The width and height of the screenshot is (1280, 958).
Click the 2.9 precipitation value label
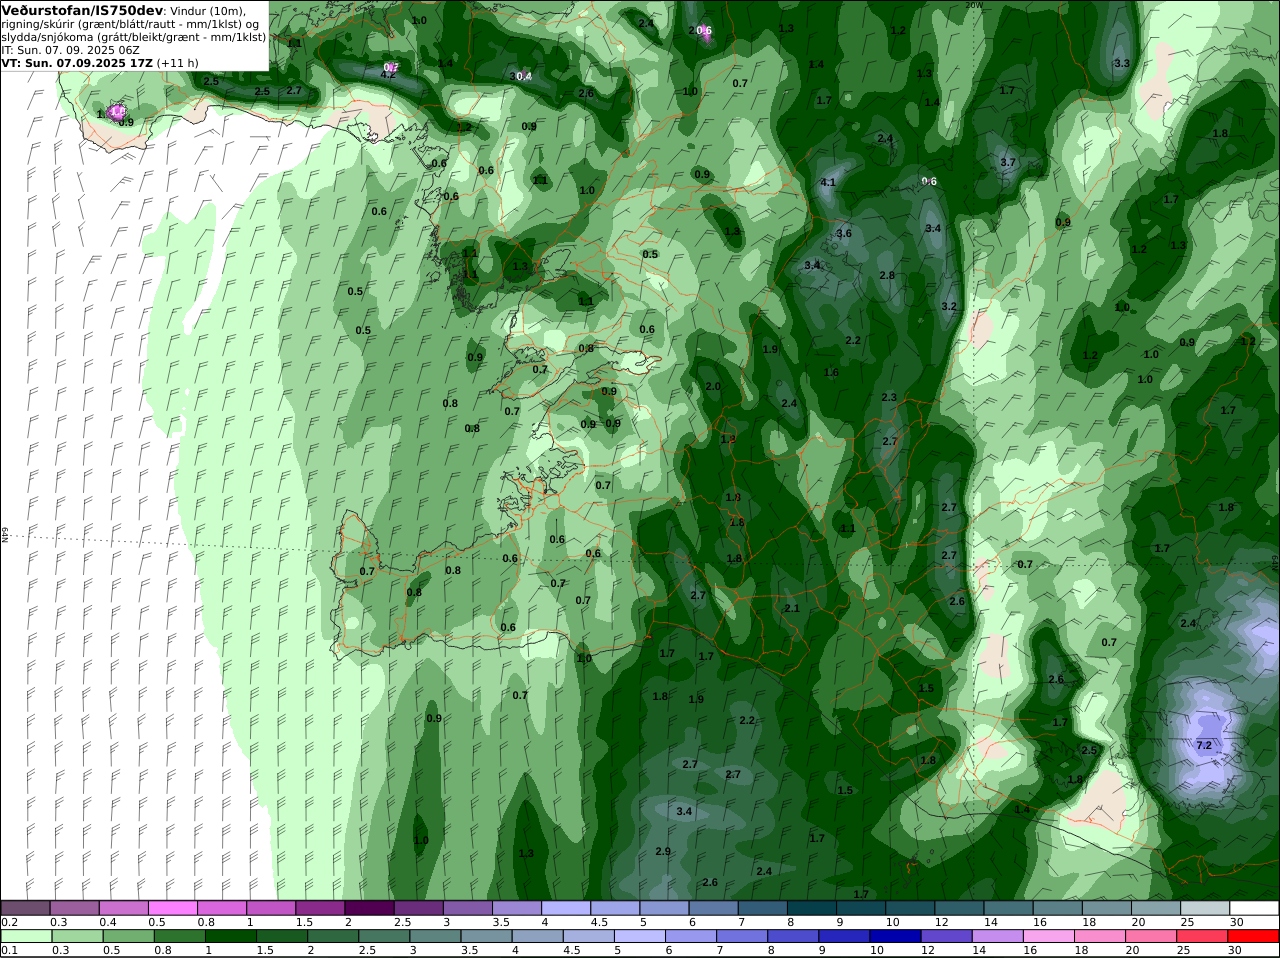click(x=663, y=851)
